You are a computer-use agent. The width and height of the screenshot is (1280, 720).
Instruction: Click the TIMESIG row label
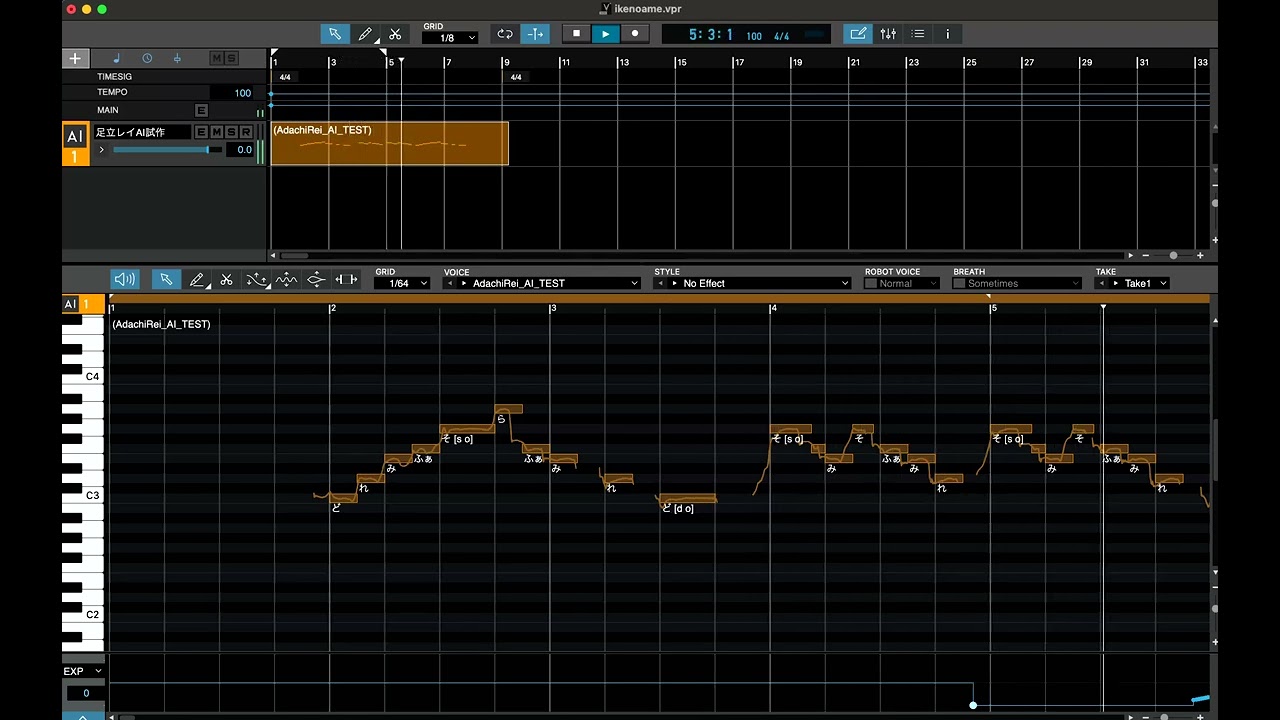click(x=114, y=76)
